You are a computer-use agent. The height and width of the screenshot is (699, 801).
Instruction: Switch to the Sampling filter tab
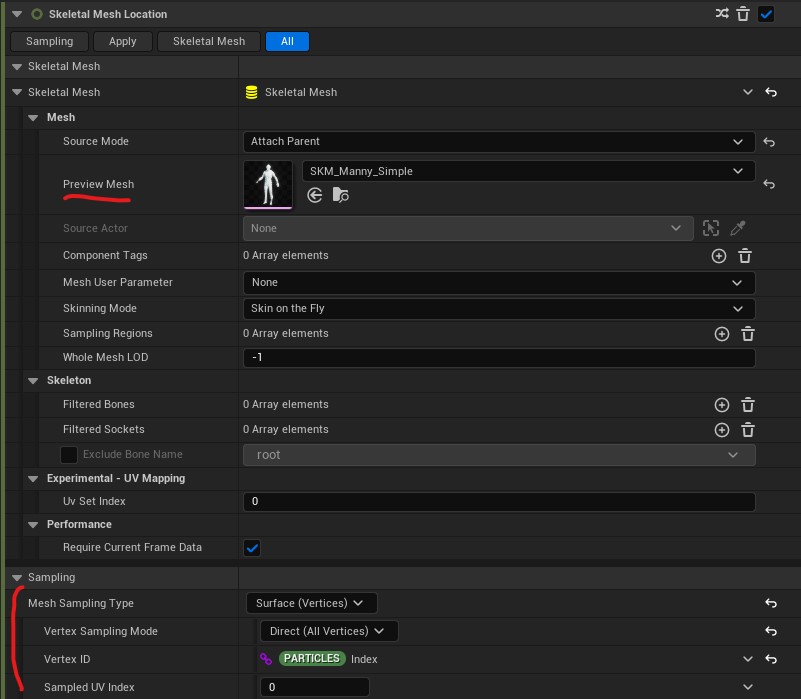point(50,41)
